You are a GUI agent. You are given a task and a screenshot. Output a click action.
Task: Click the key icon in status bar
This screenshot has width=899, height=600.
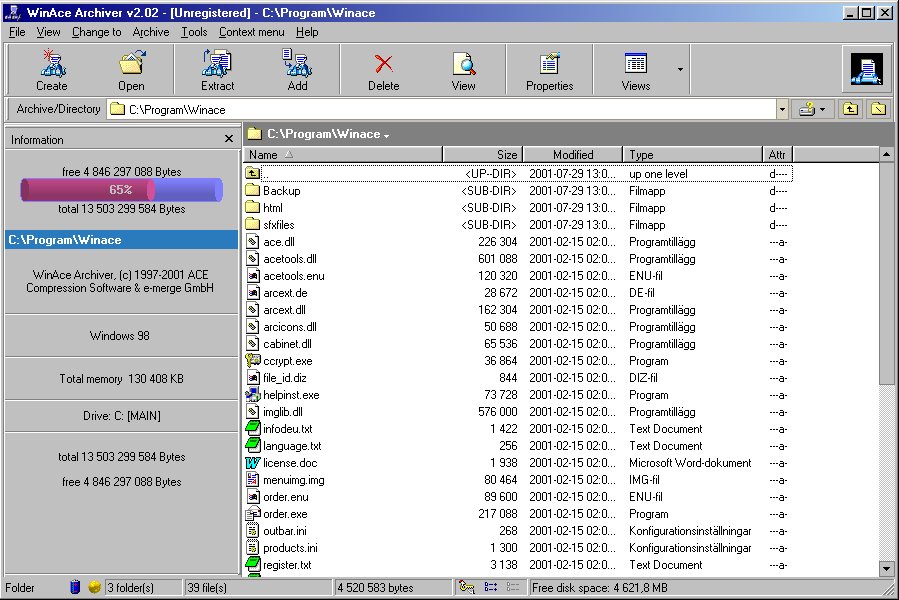(x=467, y=587)
